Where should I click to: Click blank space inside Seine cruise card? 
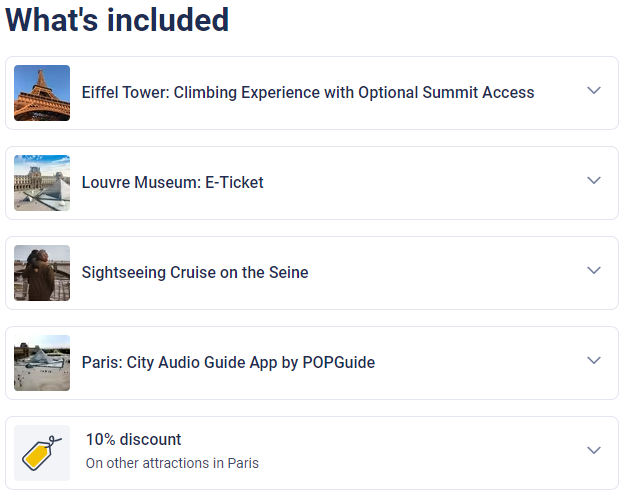440,273
